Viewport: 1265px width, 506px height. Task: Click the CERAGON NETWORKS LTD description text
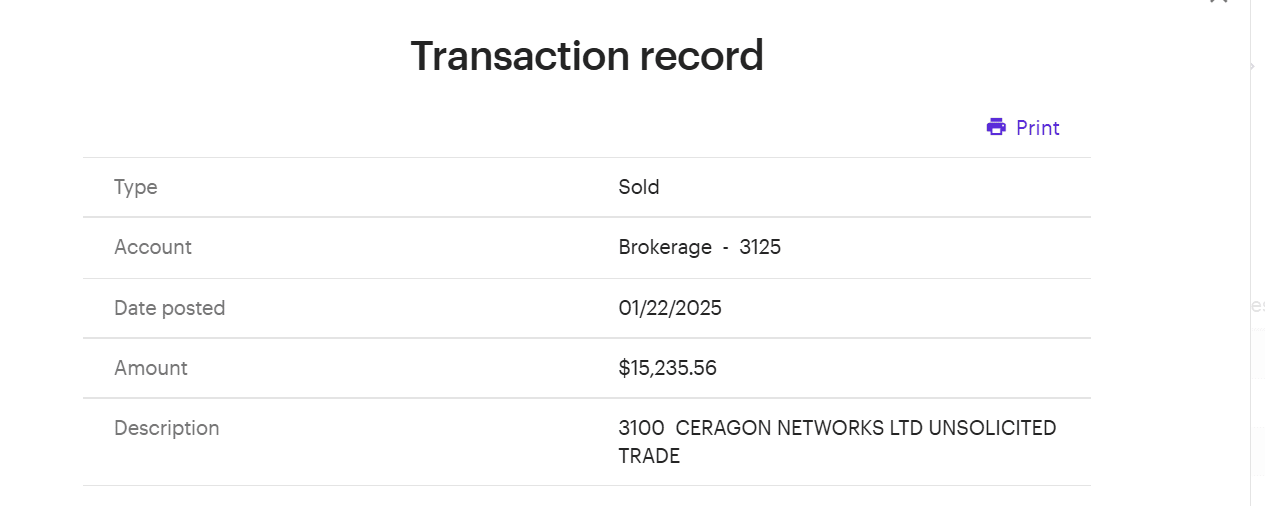(799, 428)
